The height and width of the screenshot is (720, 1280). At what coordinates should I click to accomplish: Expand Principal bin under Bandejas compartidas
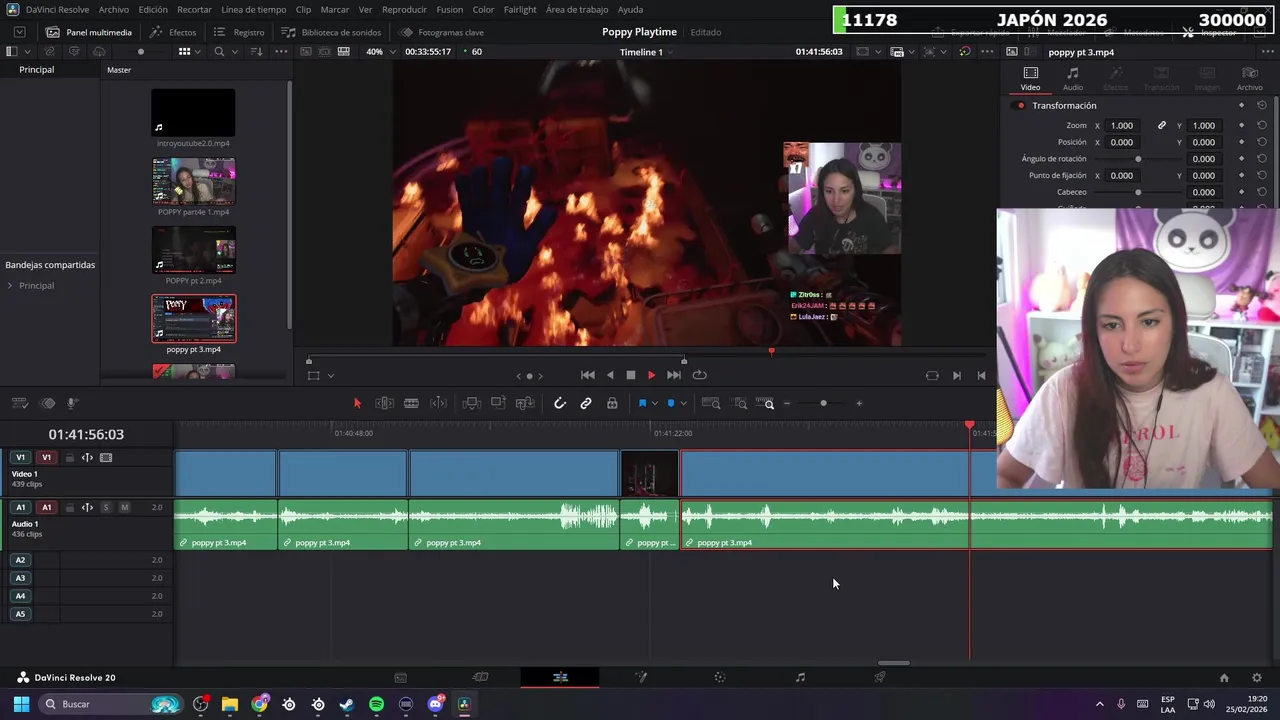(10, 286)
